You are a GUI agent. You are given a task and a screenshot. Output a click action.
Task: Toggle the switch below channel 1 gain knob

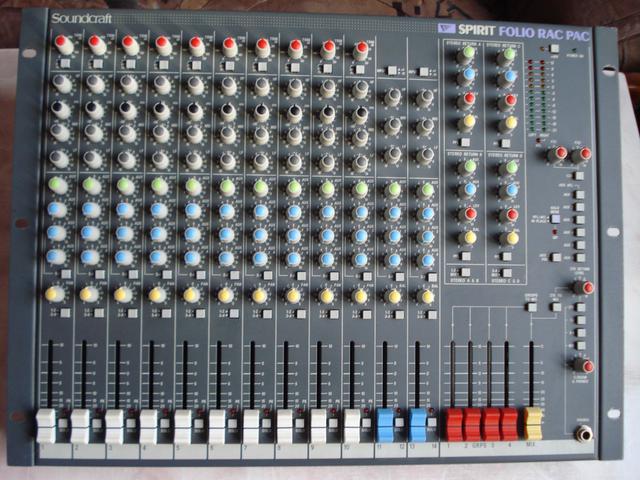coord(64,65)
